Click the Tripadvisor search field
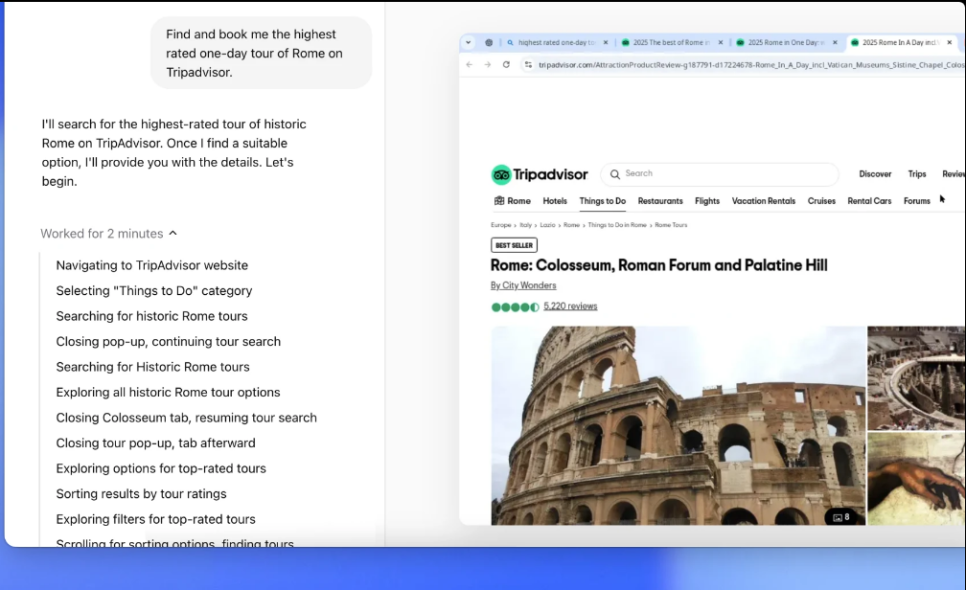This screenshot has height=590, width=966. coord(720,174)
